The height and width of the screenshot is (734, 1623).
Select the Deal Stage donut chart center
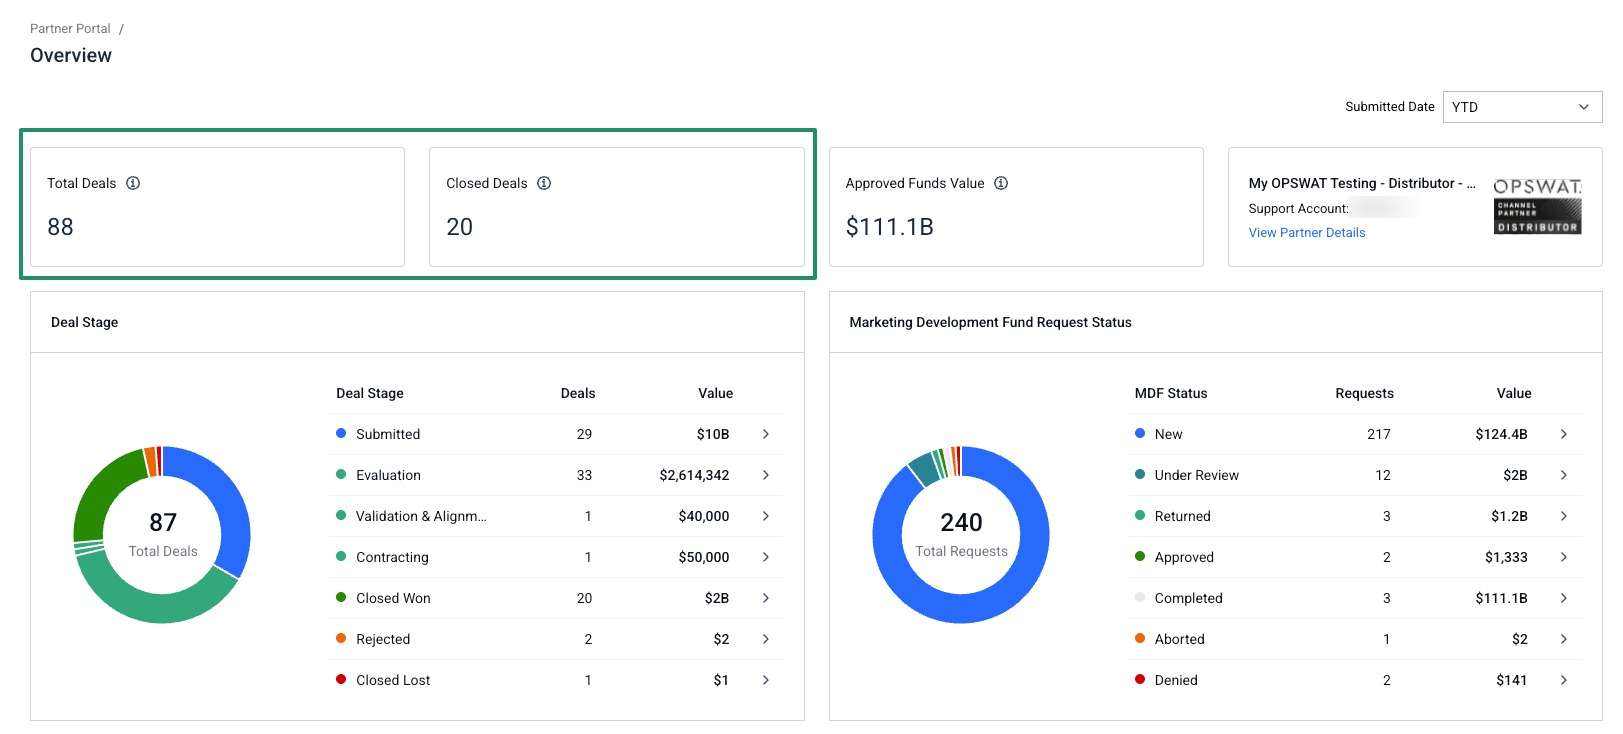(x=162, y=535)
